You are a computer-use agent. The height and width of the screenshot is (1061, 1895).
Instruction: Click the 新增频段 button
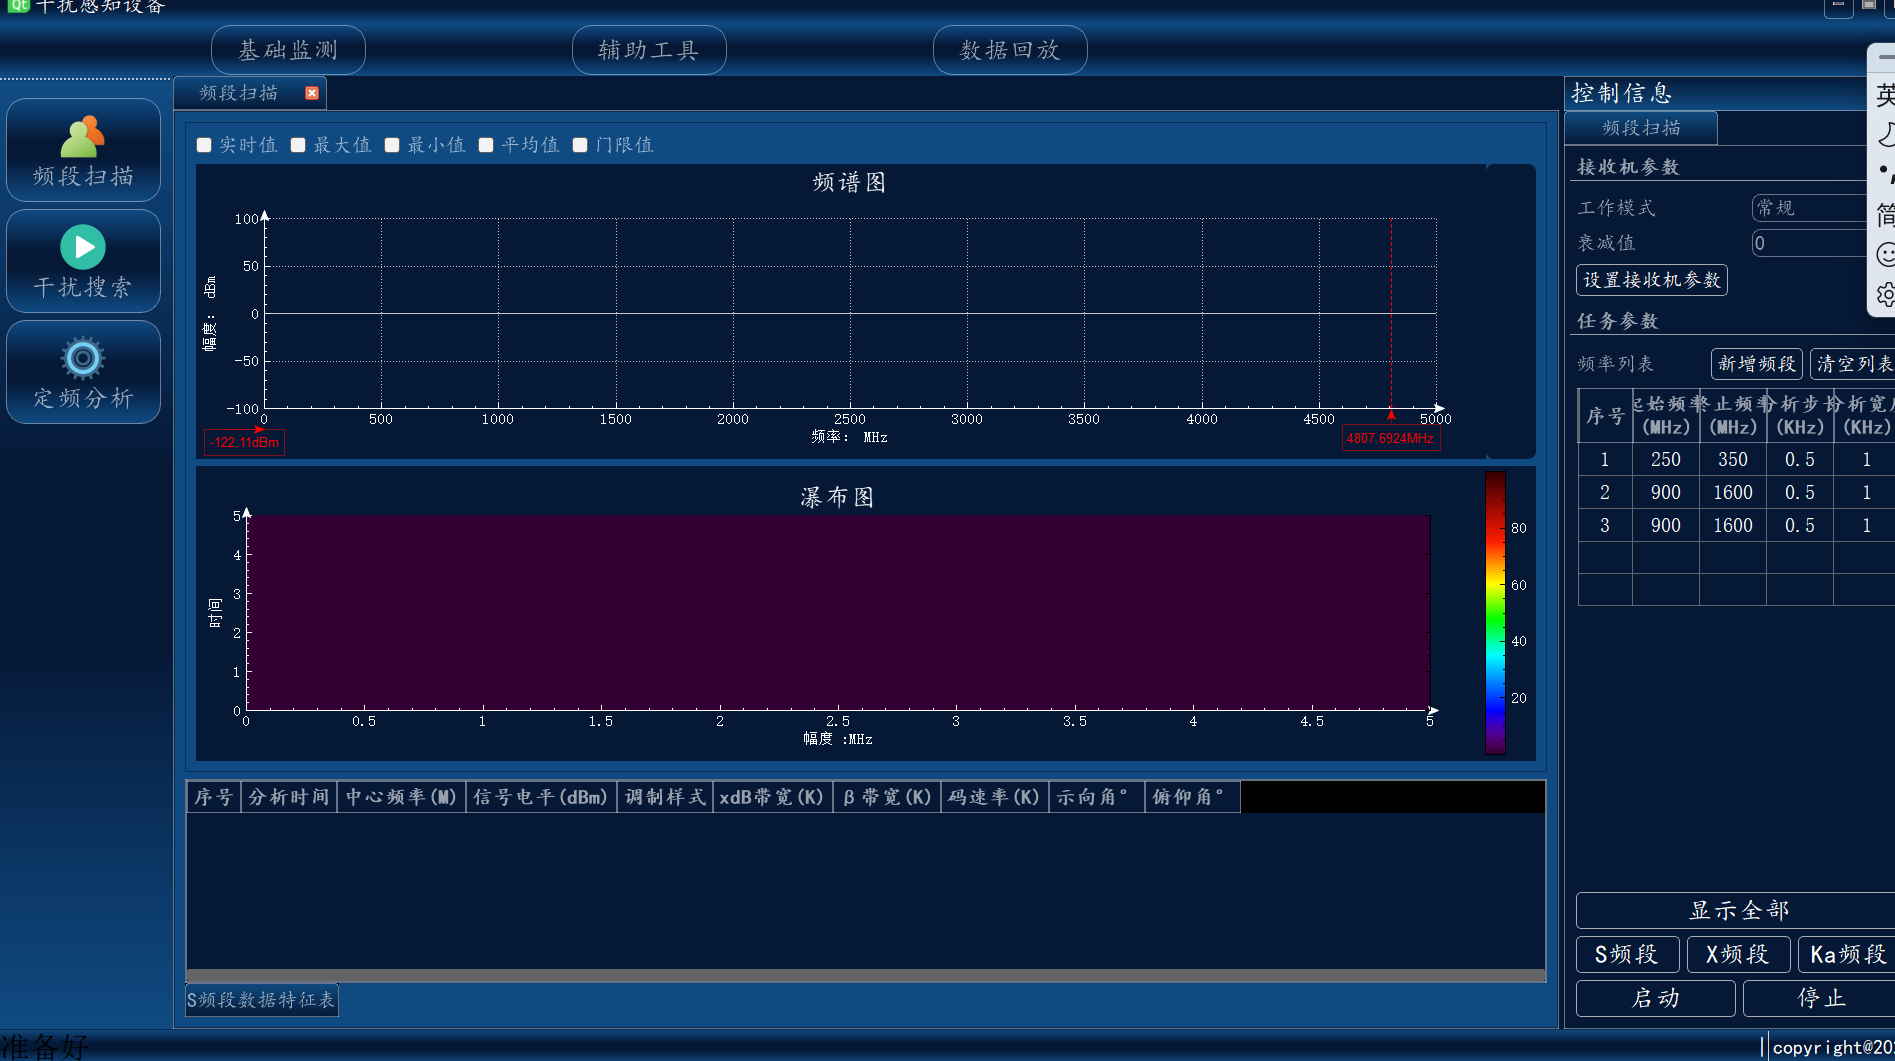[1757, 364]
